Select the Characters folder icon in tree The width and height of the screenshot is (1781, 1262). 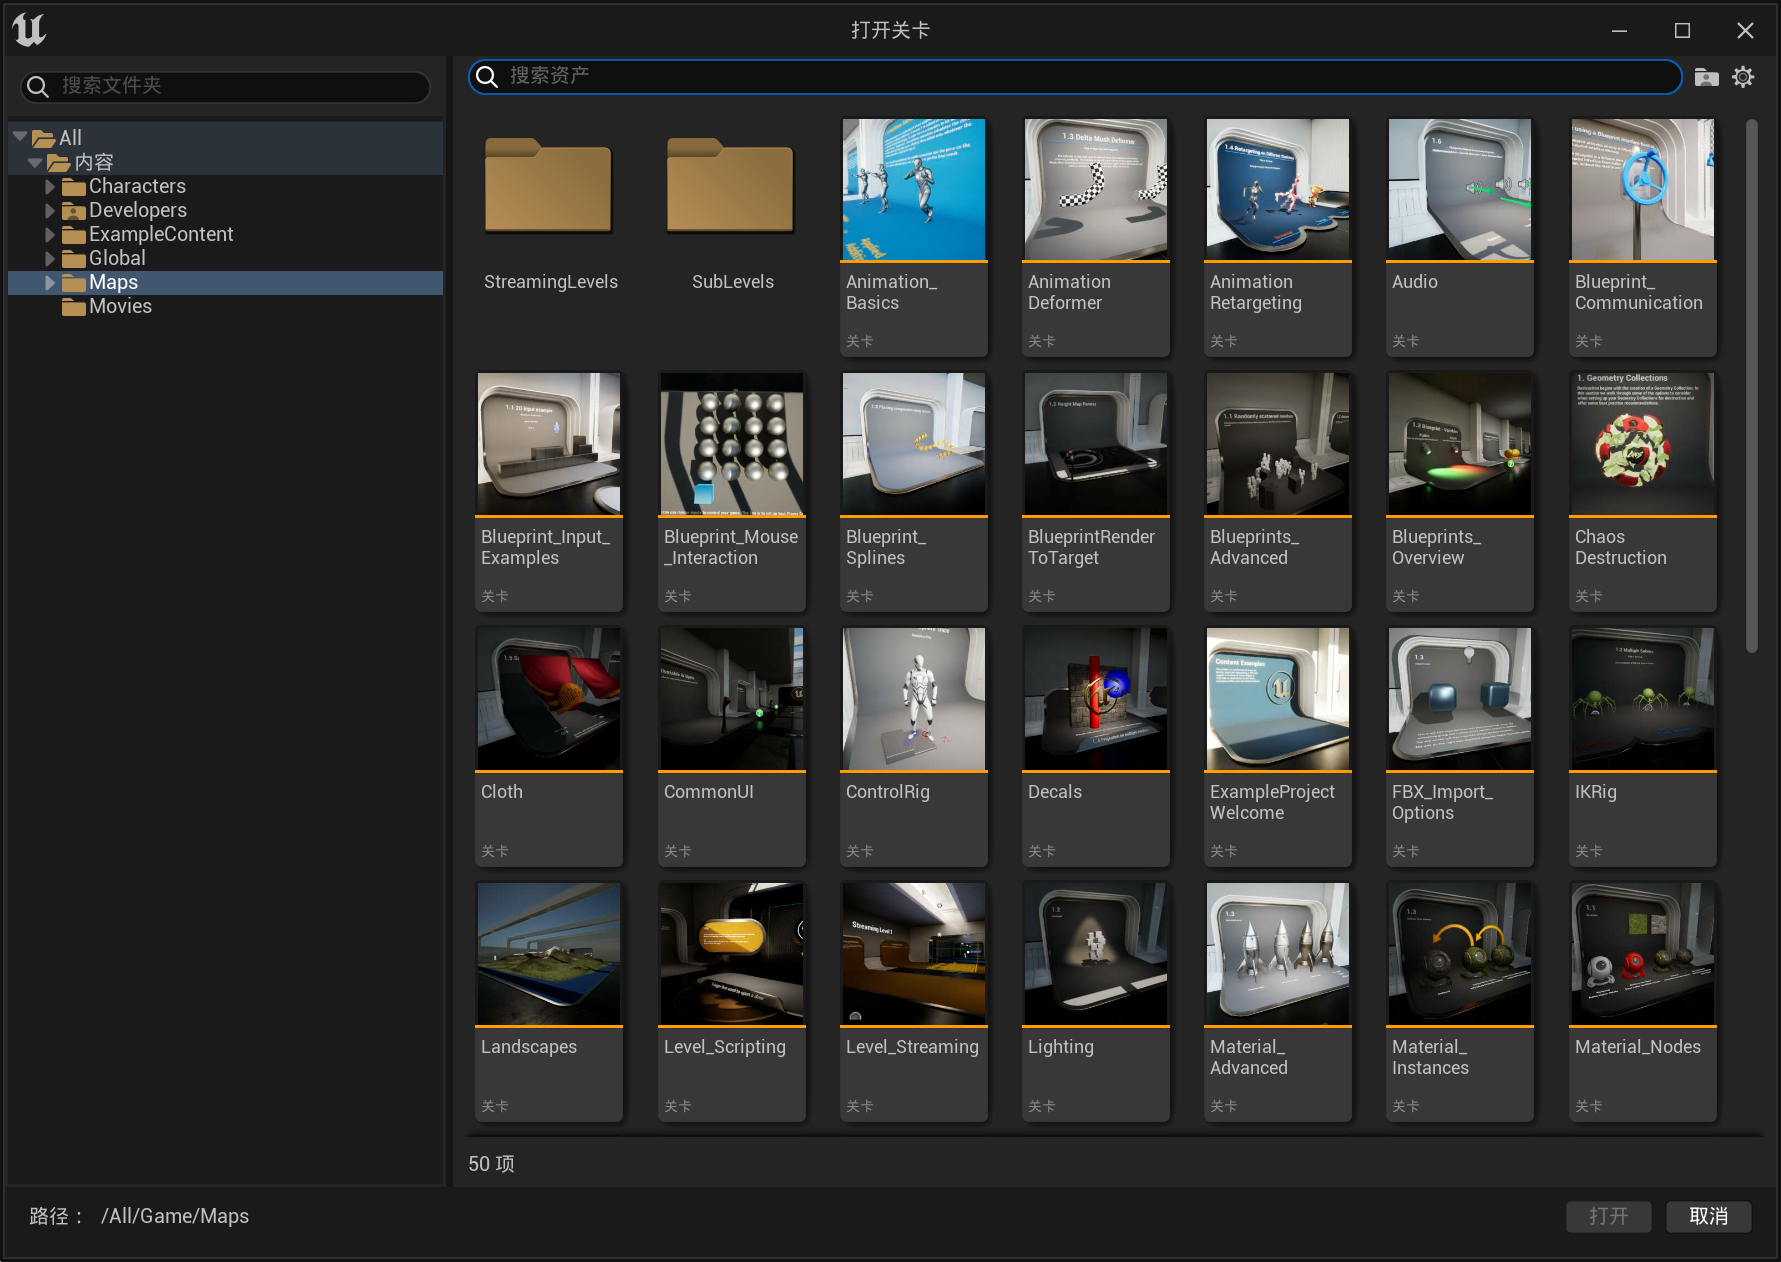[73, 187]
